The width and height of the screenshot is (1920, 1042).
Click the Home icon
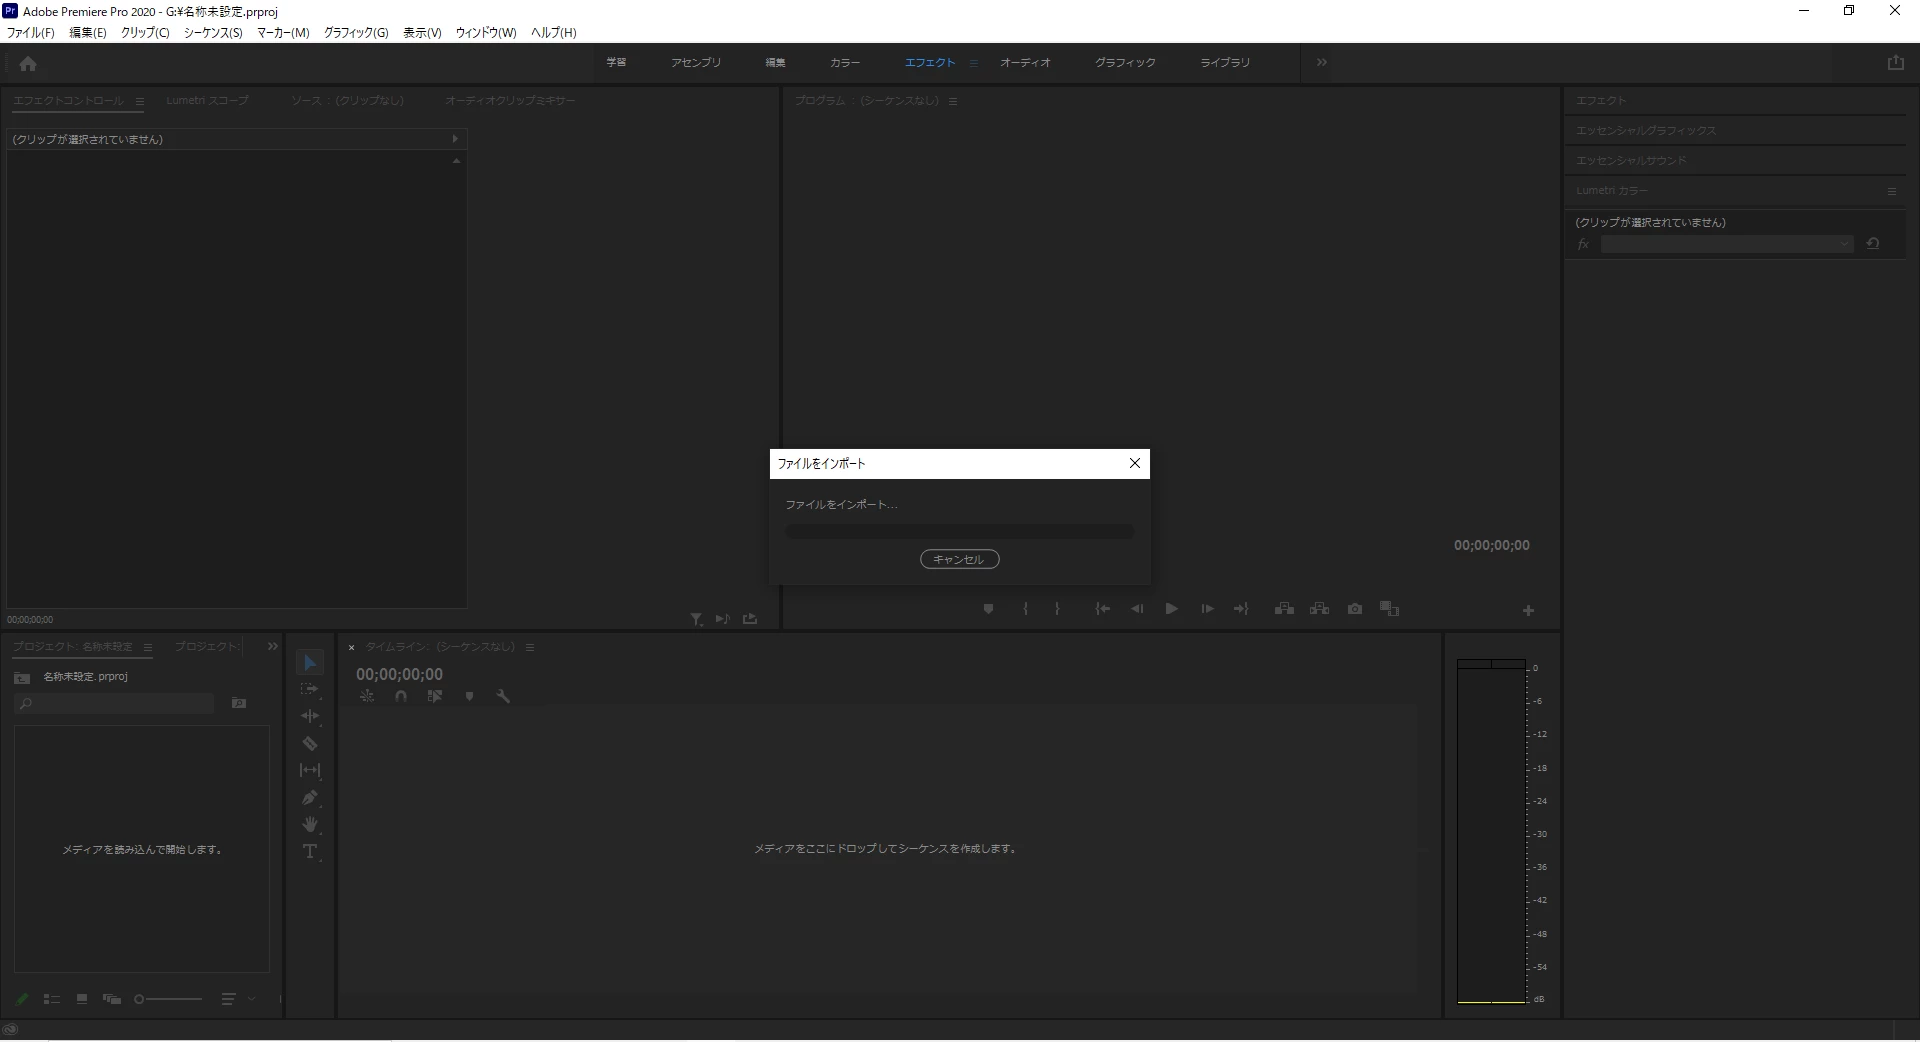coord(28,64)
